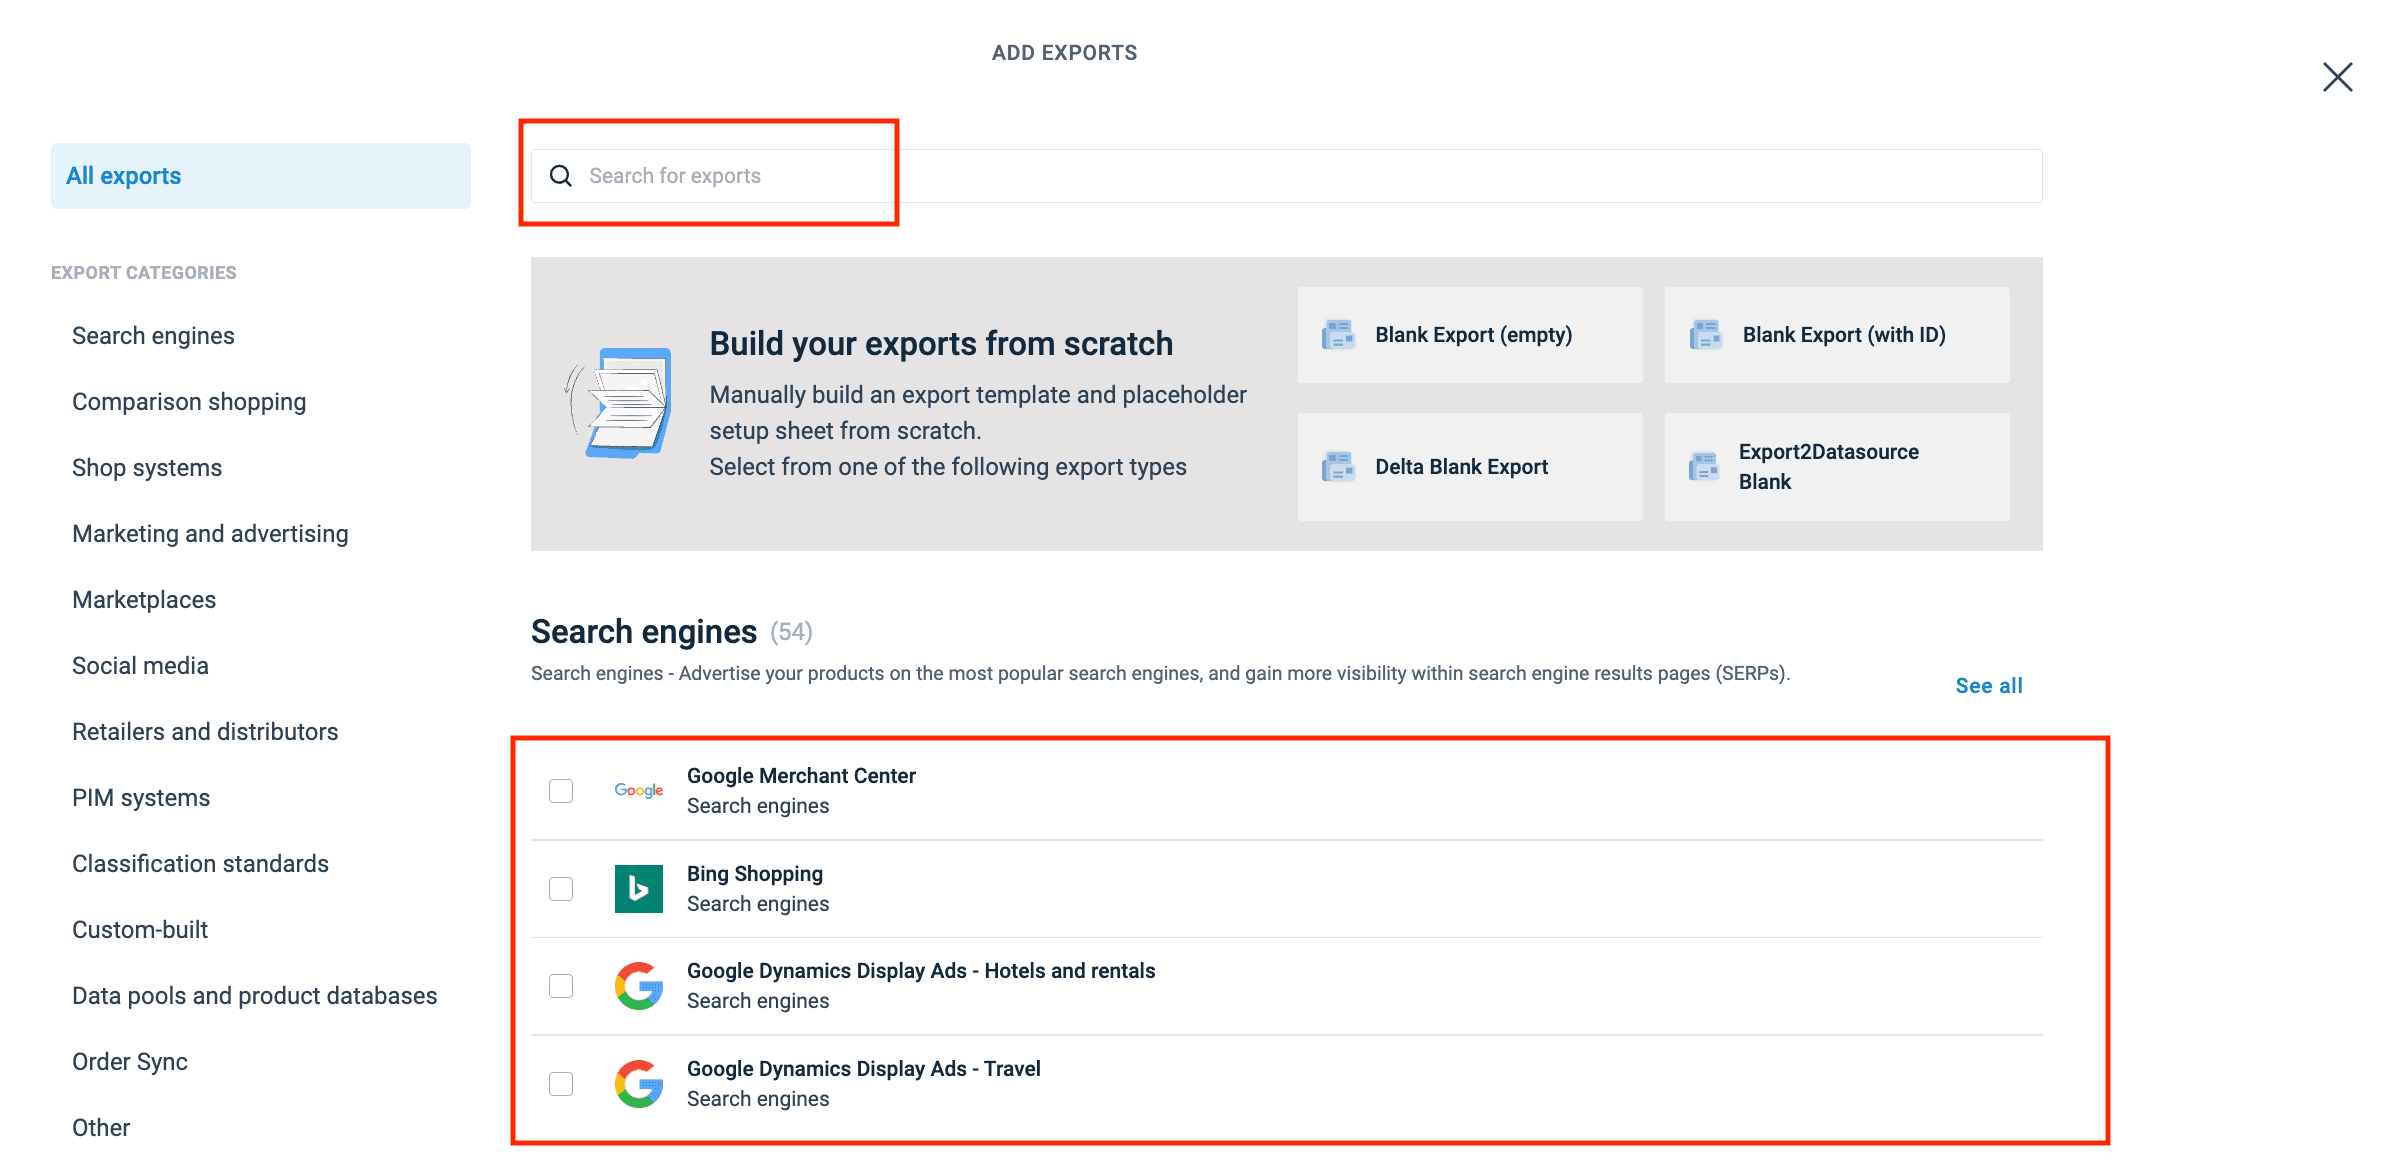This screenshot has width=2392, height=1164.
Task: Enable the Hotels and rentals export checkbox
Action: coord(561,986)
